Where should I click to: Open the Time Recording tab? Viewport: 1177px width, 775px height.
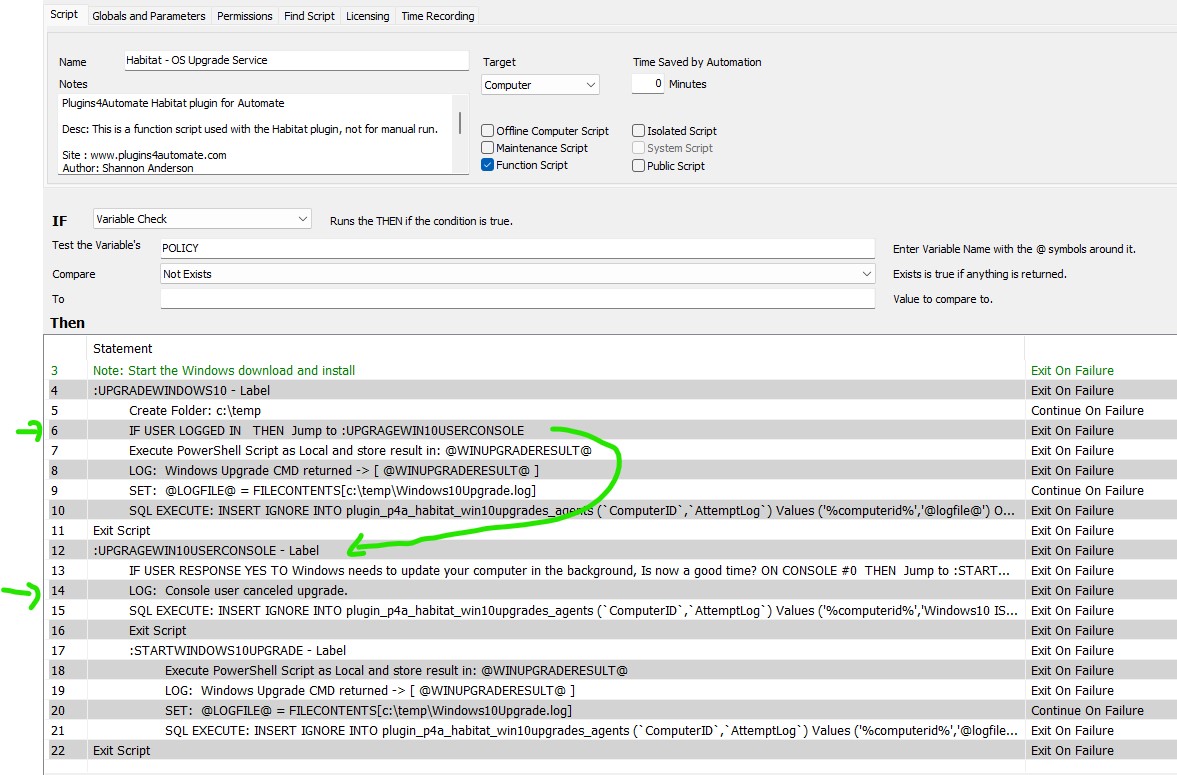[437, 16]
